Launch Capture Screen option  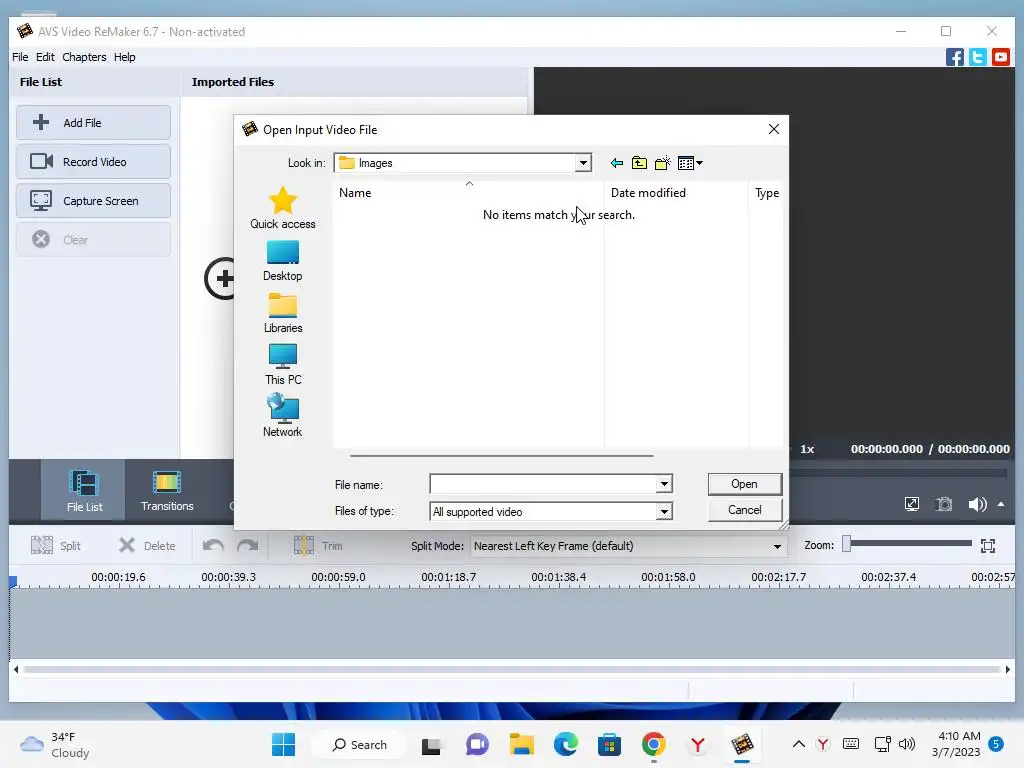[x=93, y=201]
